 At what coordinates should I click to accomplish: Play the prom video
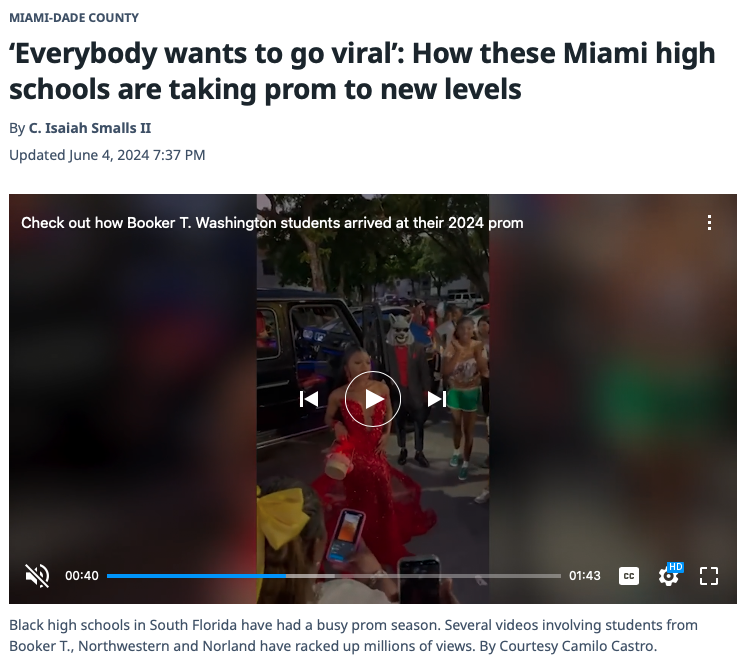(372, 399)
